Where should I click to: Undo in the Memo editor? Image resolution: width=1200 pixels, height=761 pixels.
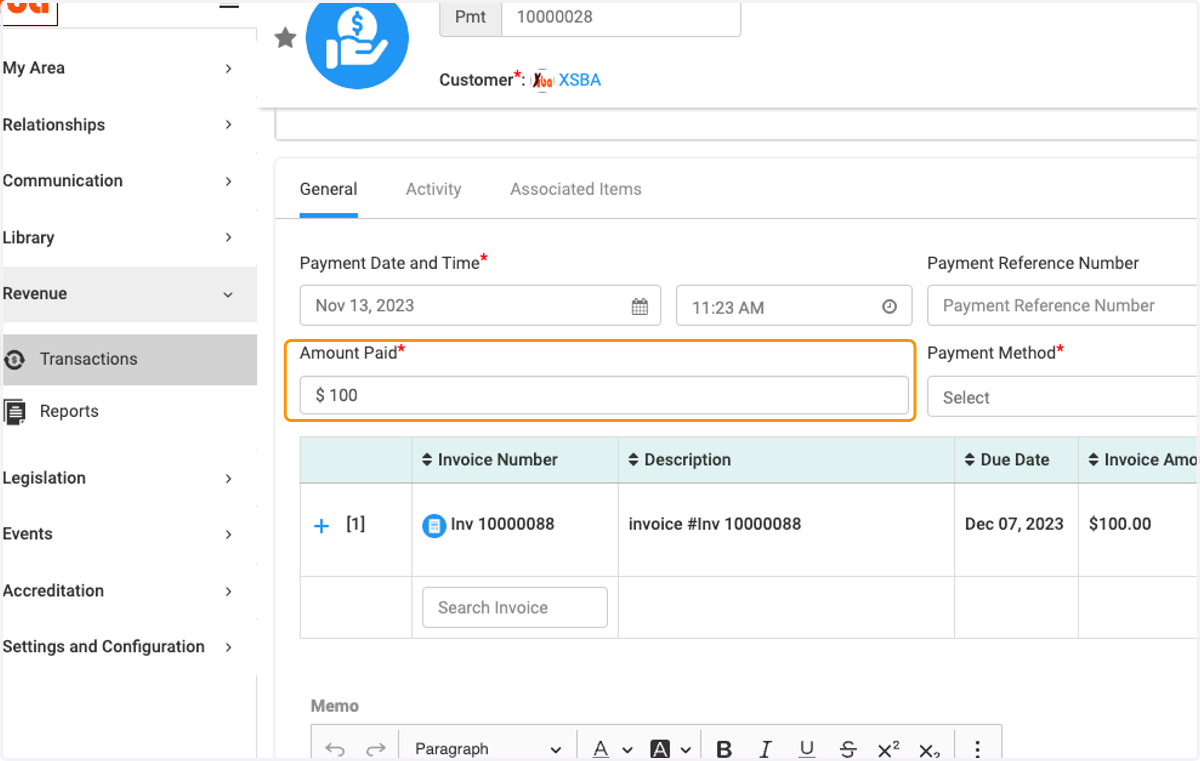coord(335,749)
